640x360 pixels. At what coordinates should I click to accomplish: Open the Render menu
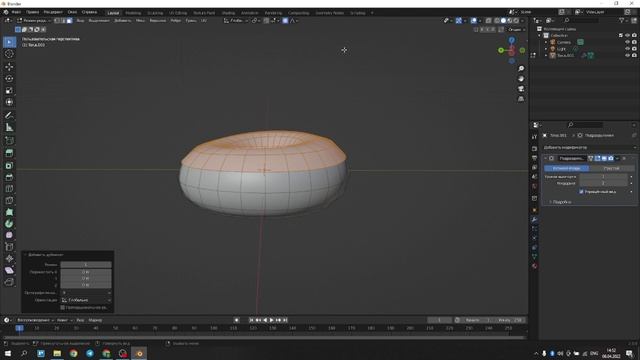(x=53, y=12)
